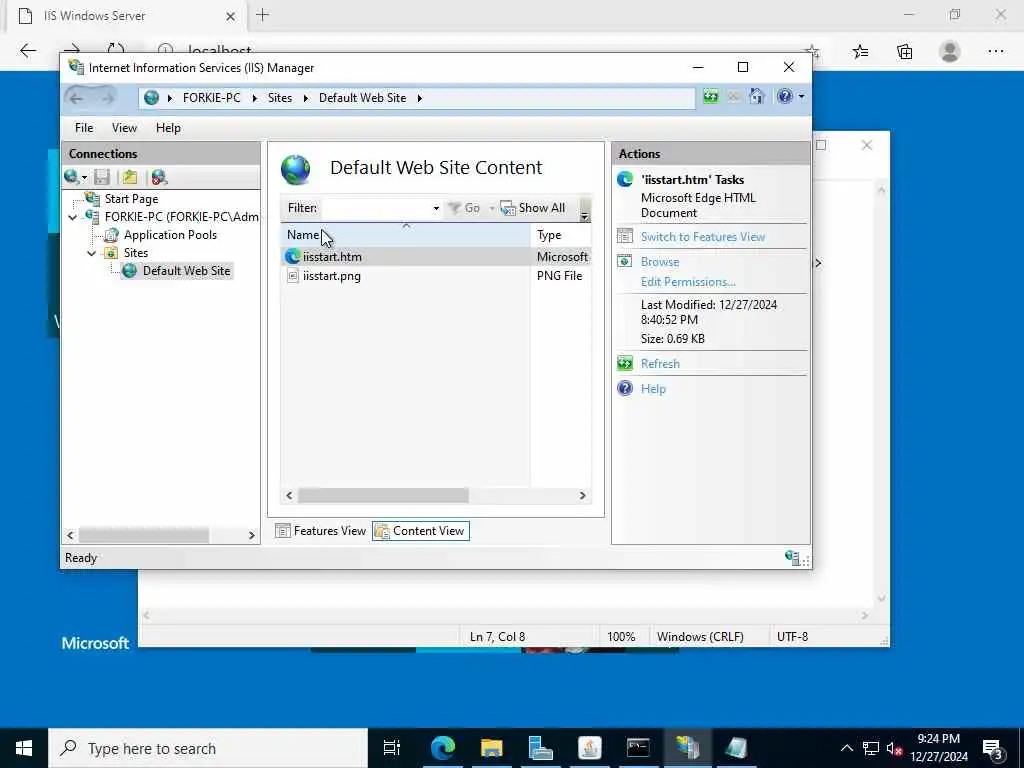Expand the breadcrumb arrow after Default Web Site
Viewport: 1024px width, 768px height.
[x=419, y=98]
